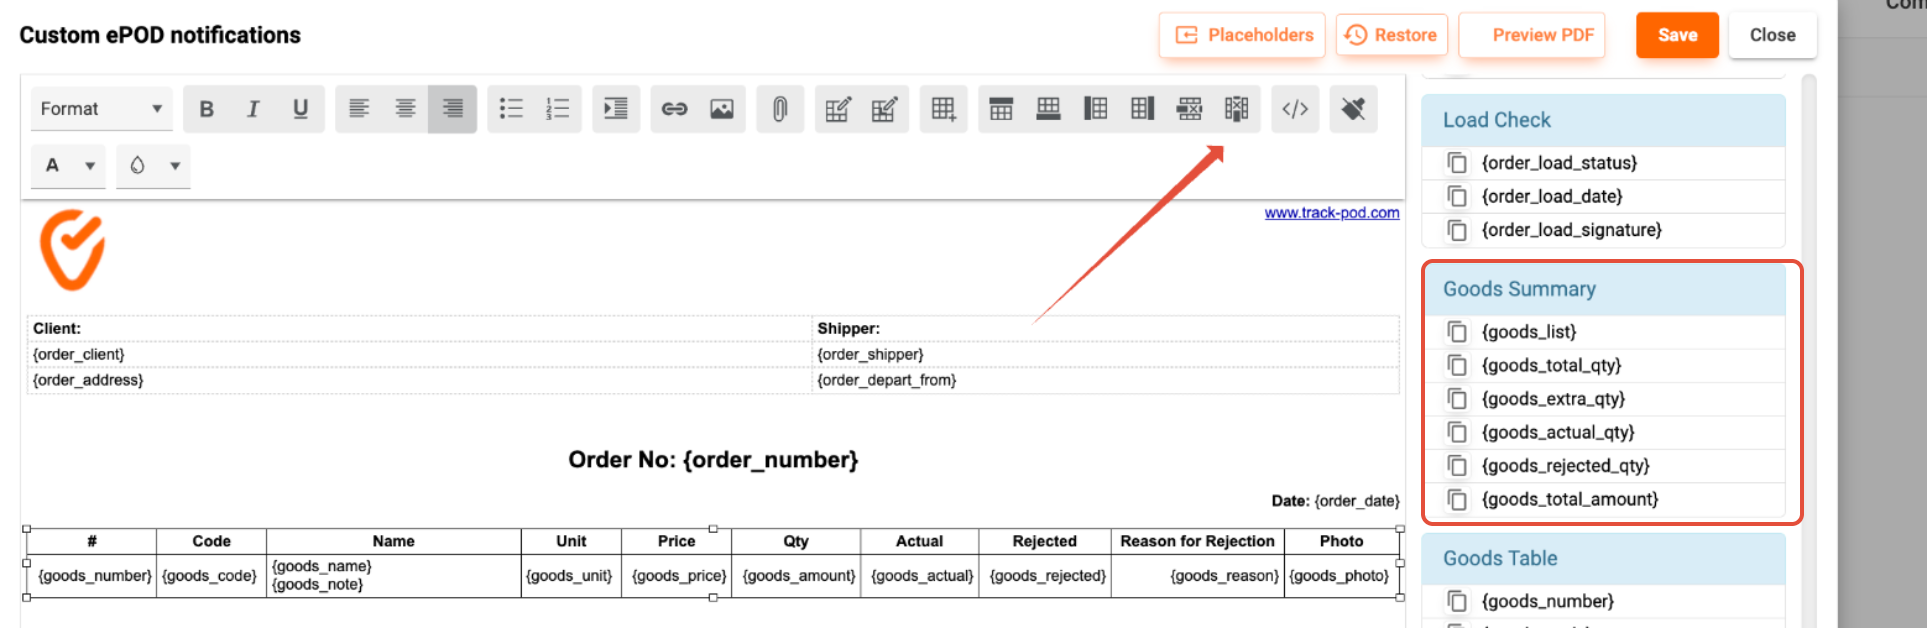Click the {goods_unit} table cell

571,576
